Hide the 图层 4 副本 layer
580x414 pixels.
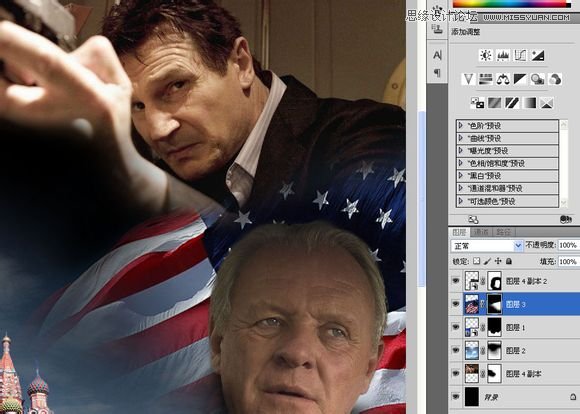[456, 374]
